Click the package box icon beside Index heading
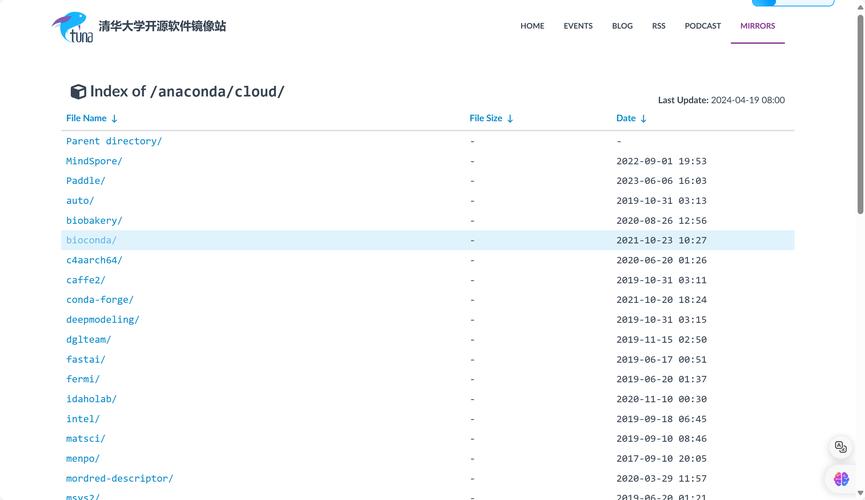Screen dimensions: 865x500 pyautogui.click(x=78, y=92)
